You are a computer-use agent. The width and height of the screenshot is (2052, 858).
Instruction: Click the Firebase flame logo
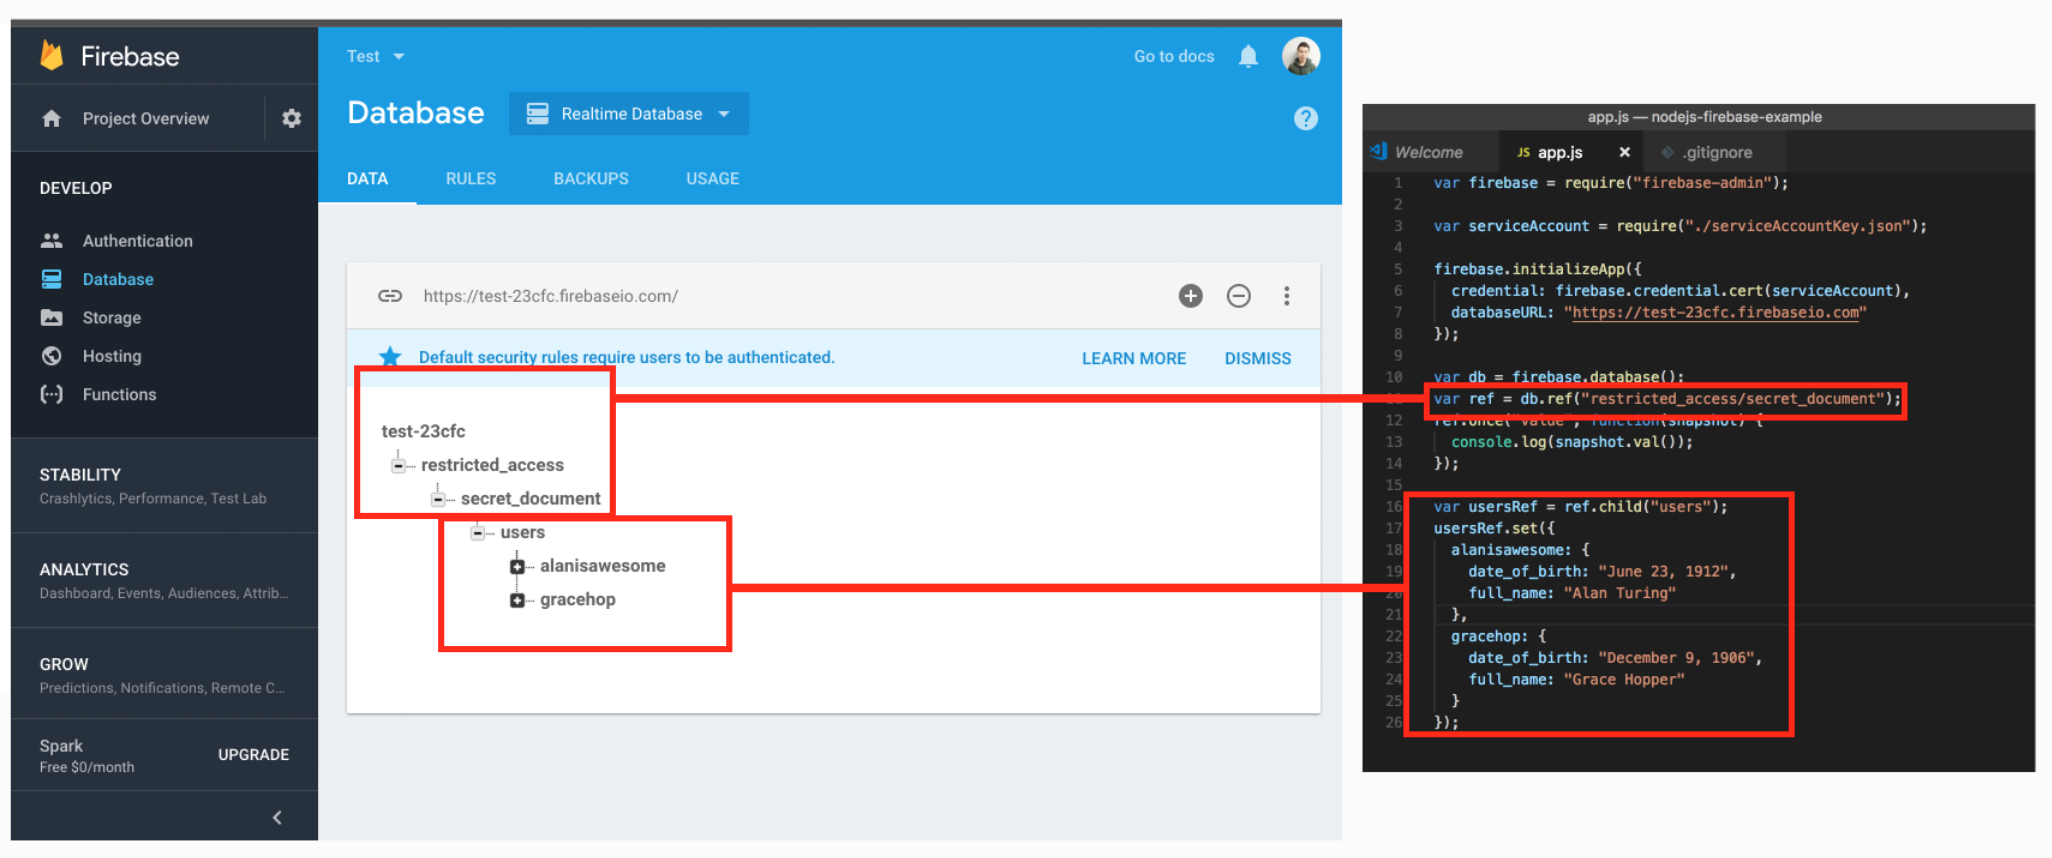click(52, 56)
